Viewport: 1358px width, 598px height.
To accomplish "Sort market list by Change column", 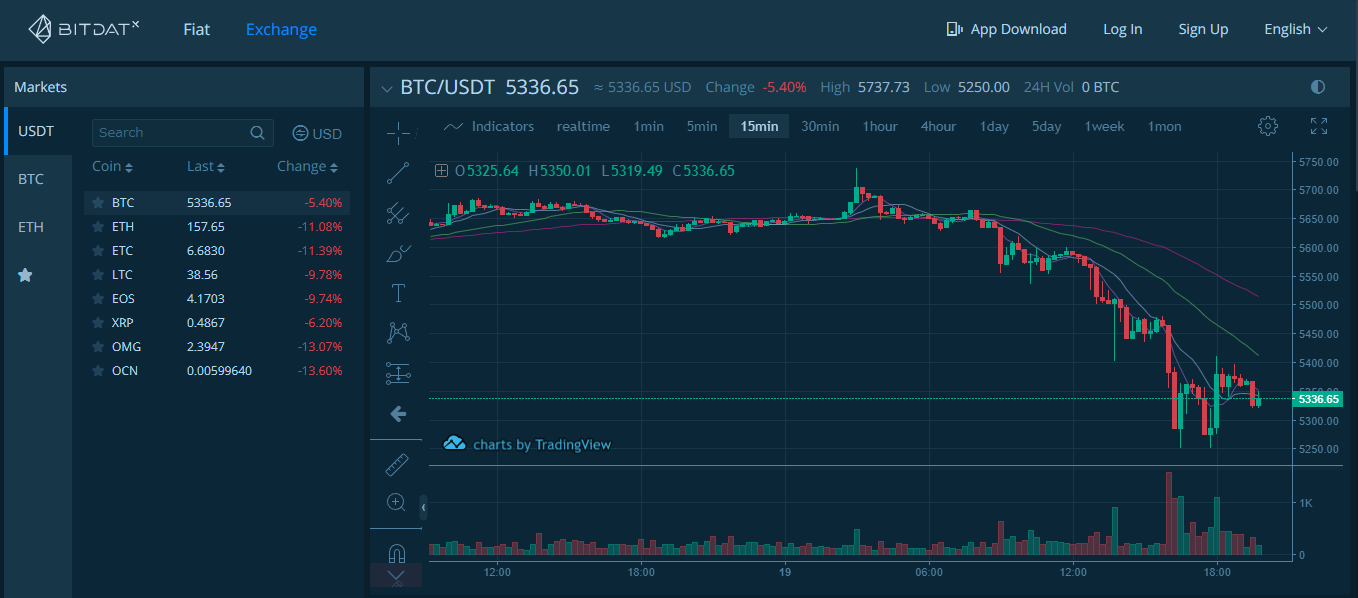I will (307, 167).
